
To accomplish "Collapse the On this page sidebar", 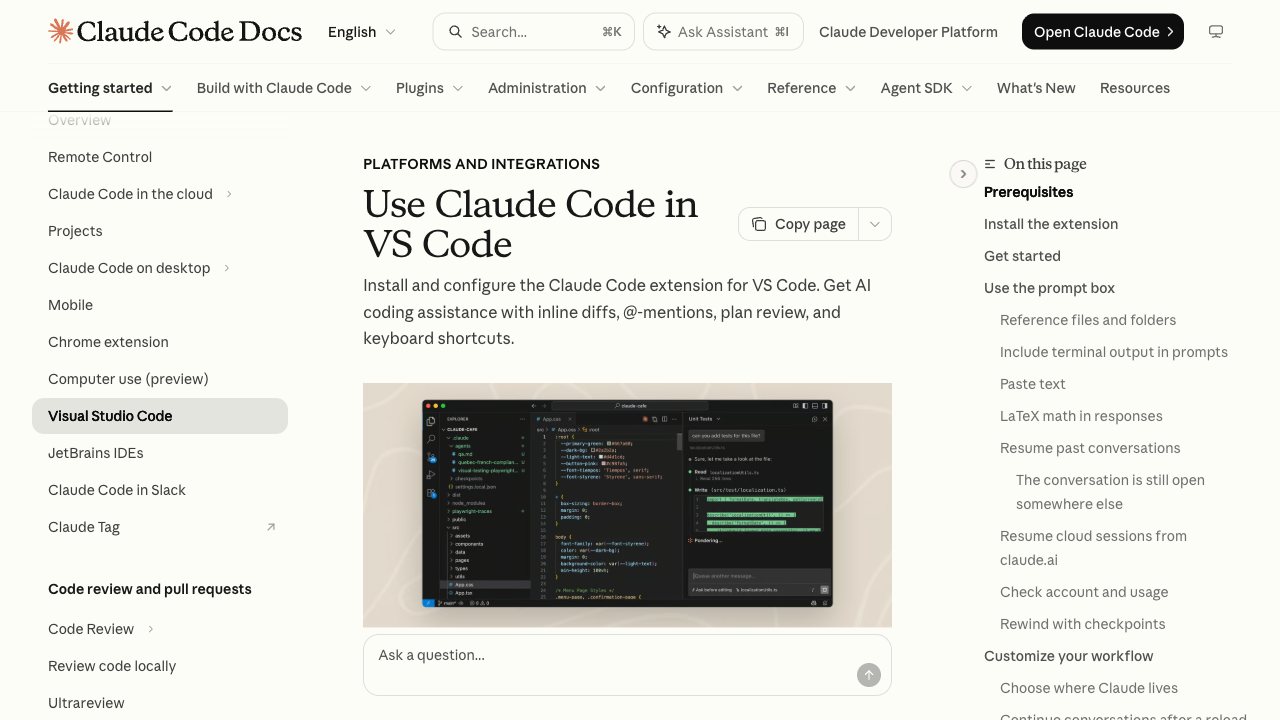I will [x=963, y=174].
